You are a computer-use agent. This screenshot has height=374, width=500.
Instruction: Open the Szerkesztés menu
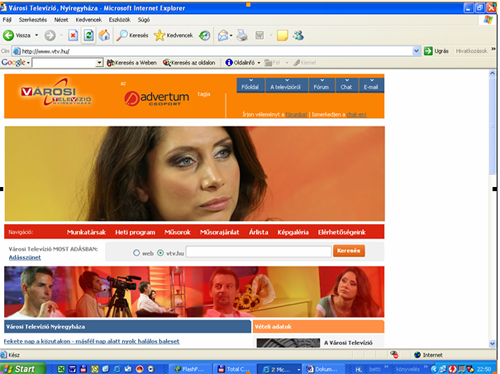[x=33, y=20]
